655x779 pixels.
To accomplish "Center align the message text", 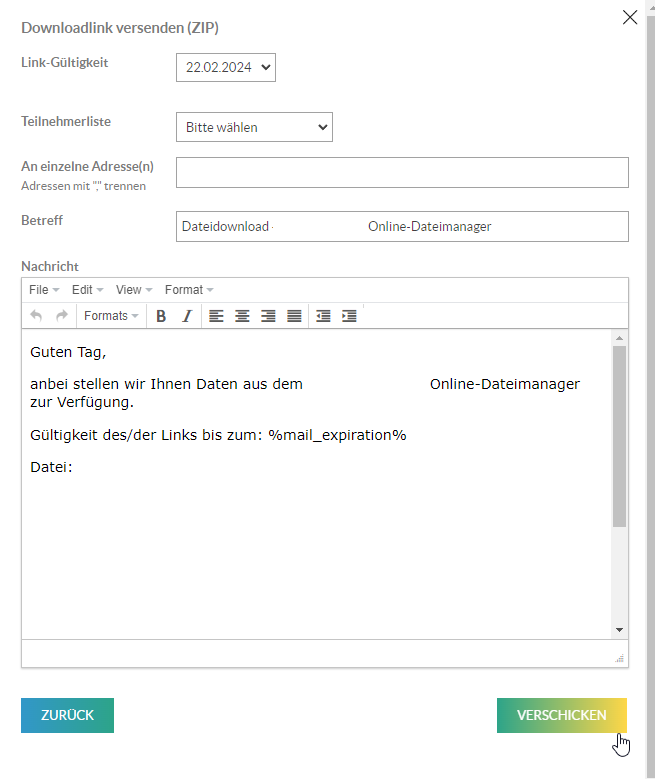I will coord(242,316).
